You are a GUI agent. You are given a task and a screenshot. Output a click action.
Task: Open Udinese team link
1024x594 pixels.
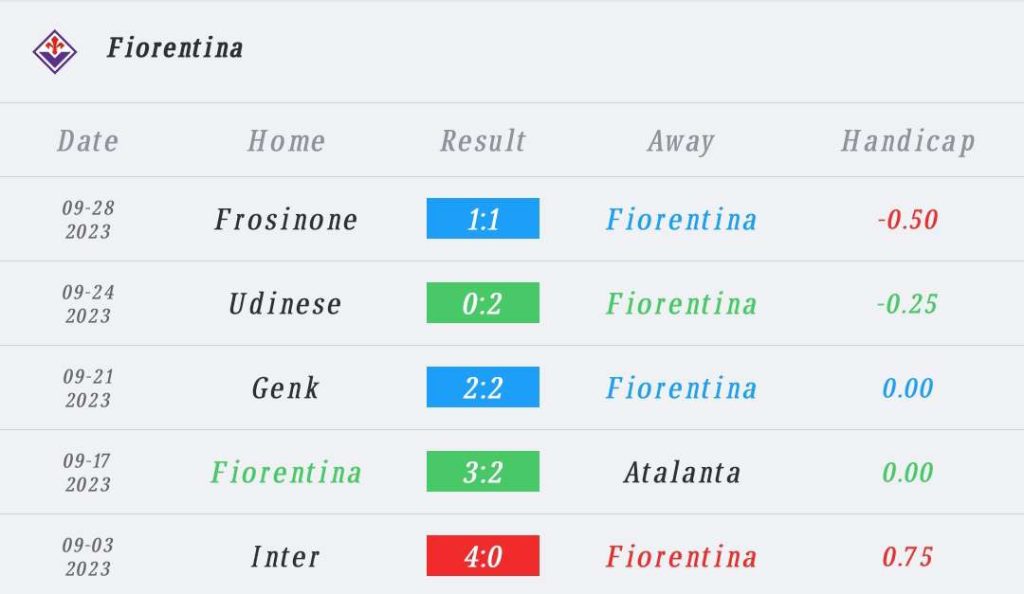[285, 304]
